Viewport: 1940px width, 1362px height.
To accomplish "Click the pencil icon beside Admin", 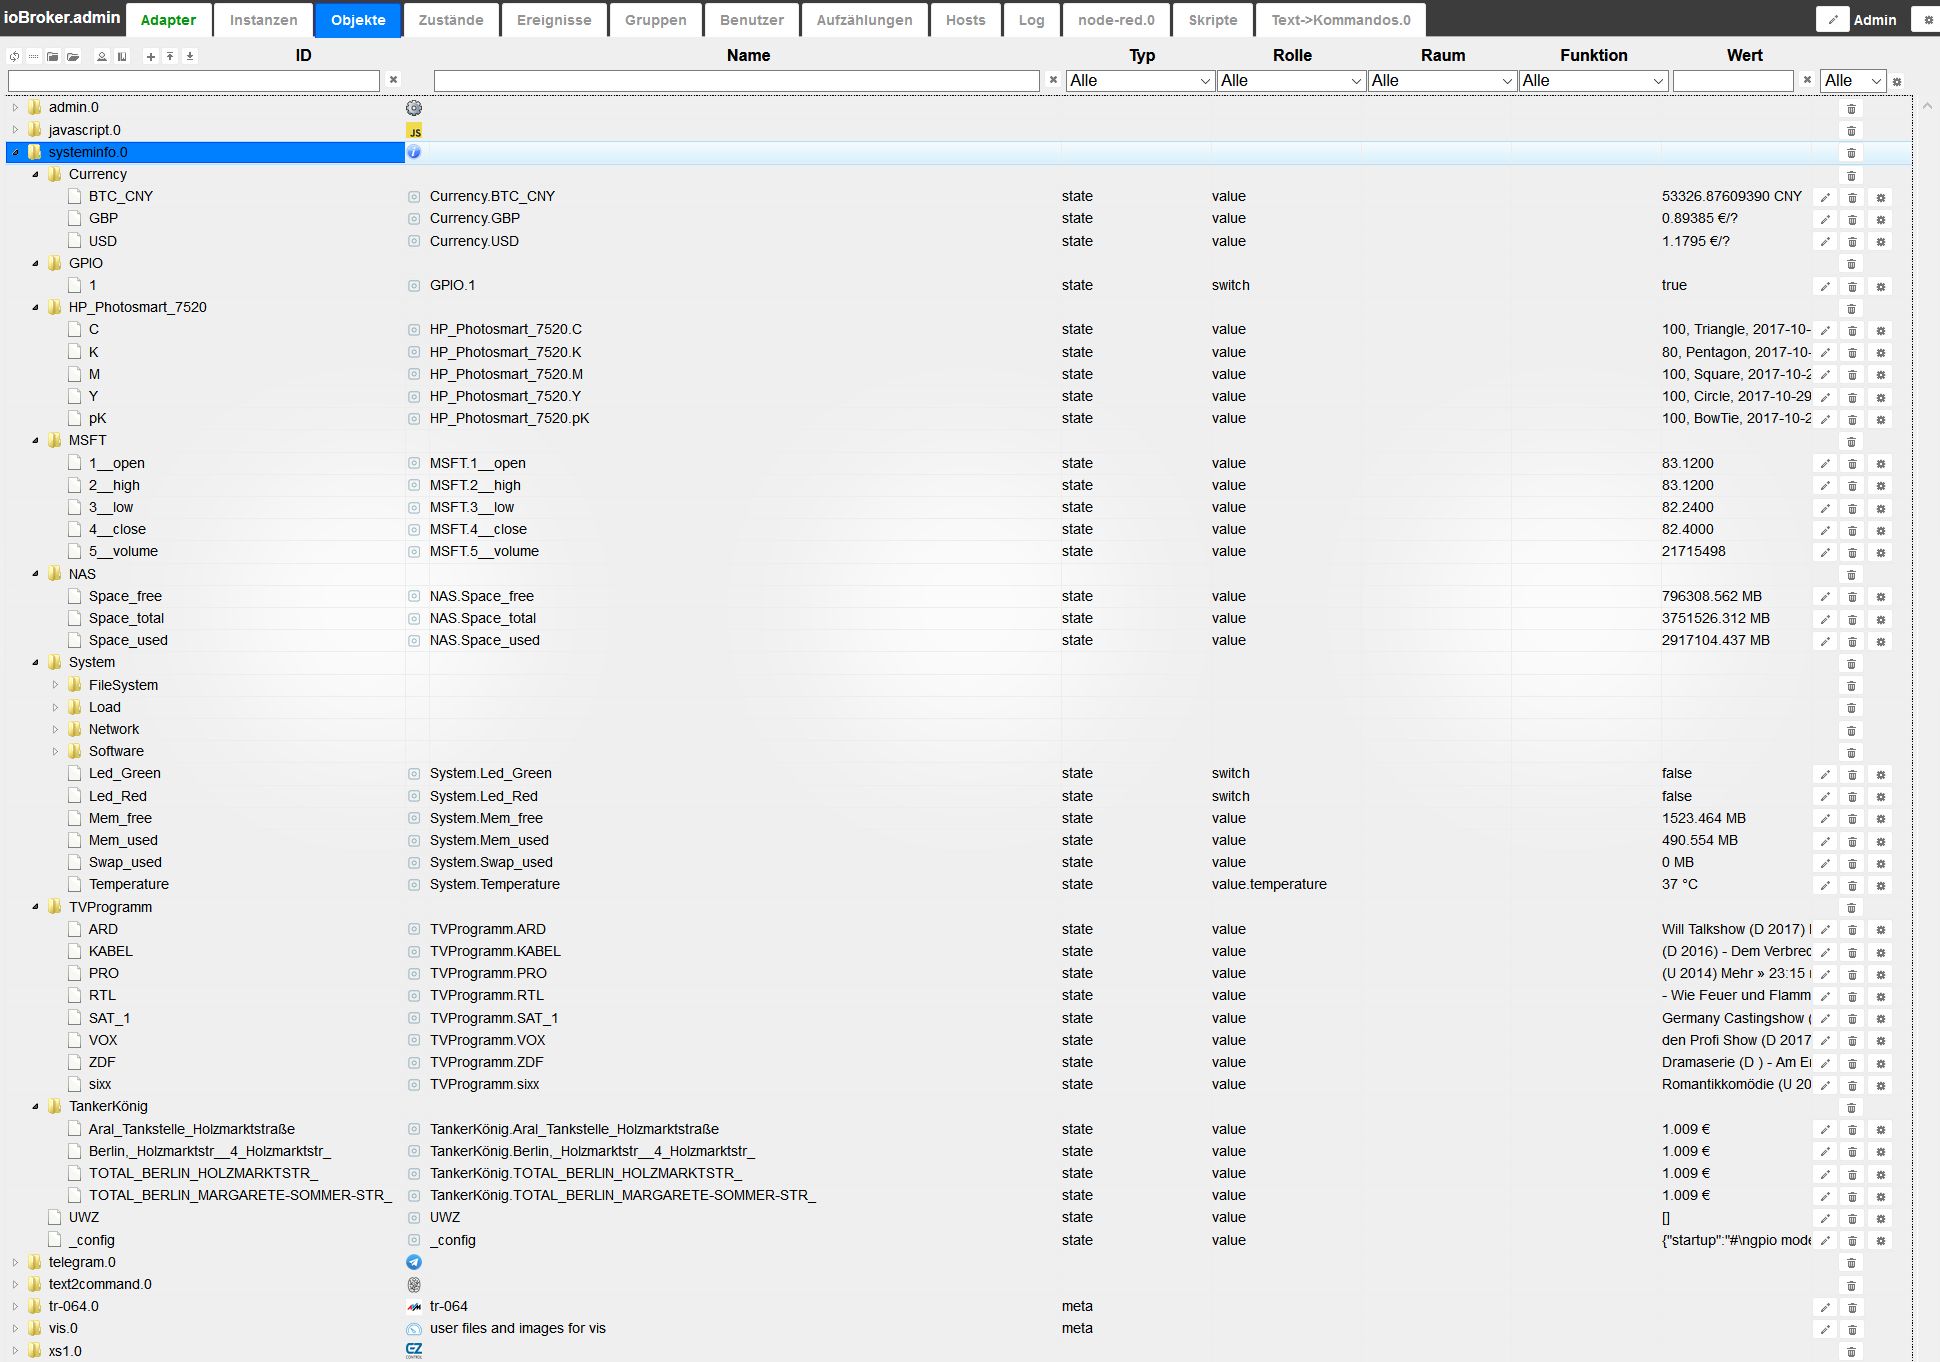I will (x=1832, y=19).
